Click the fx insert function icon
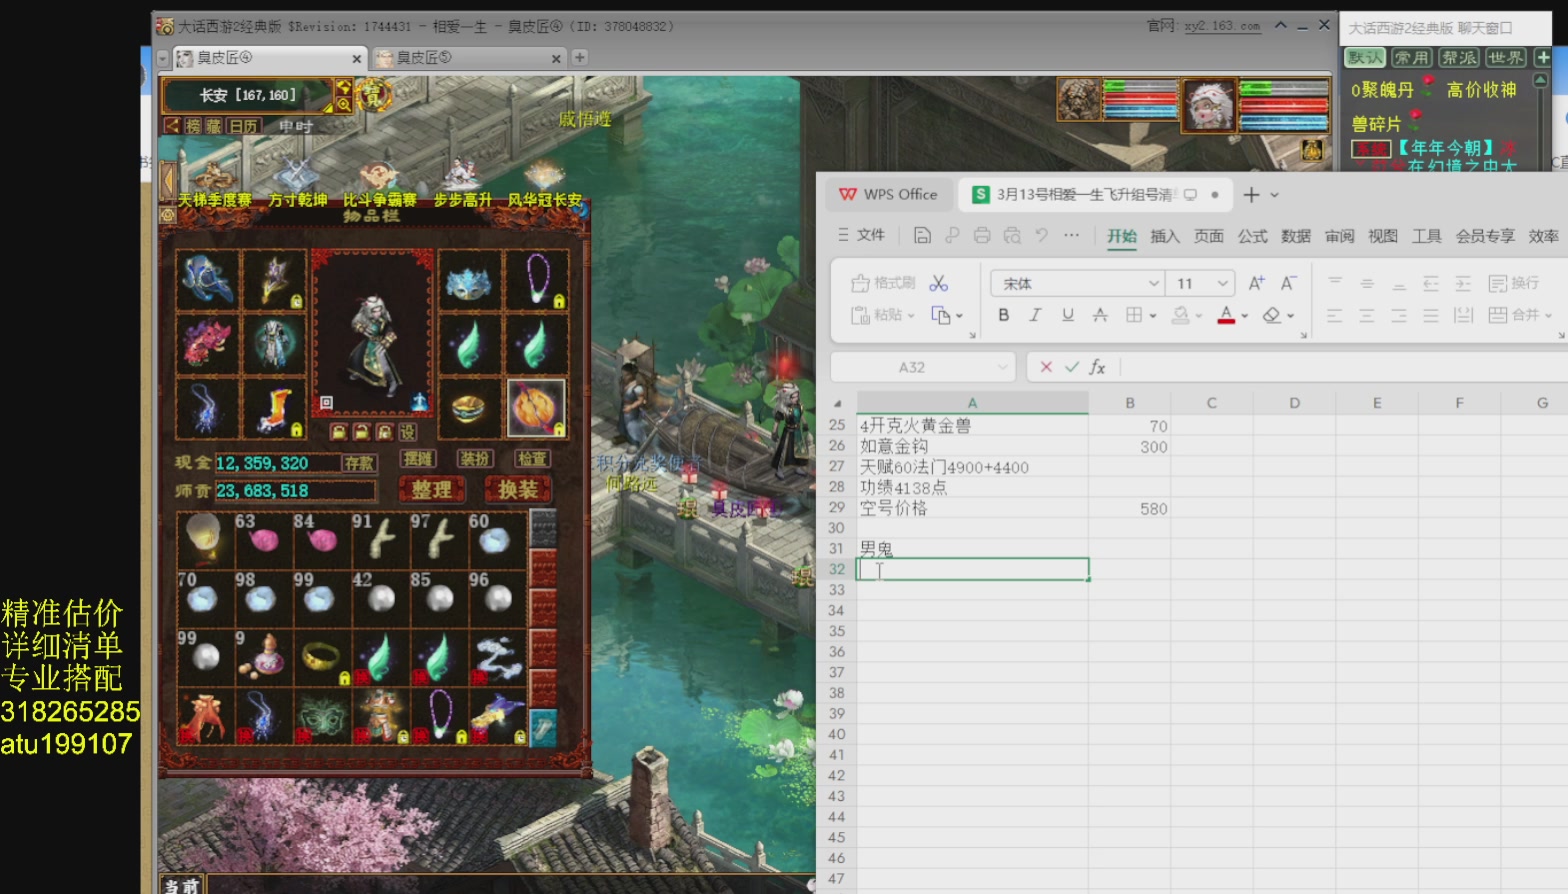Viewport: 1568px width, 894px height. pos(1097,367)
